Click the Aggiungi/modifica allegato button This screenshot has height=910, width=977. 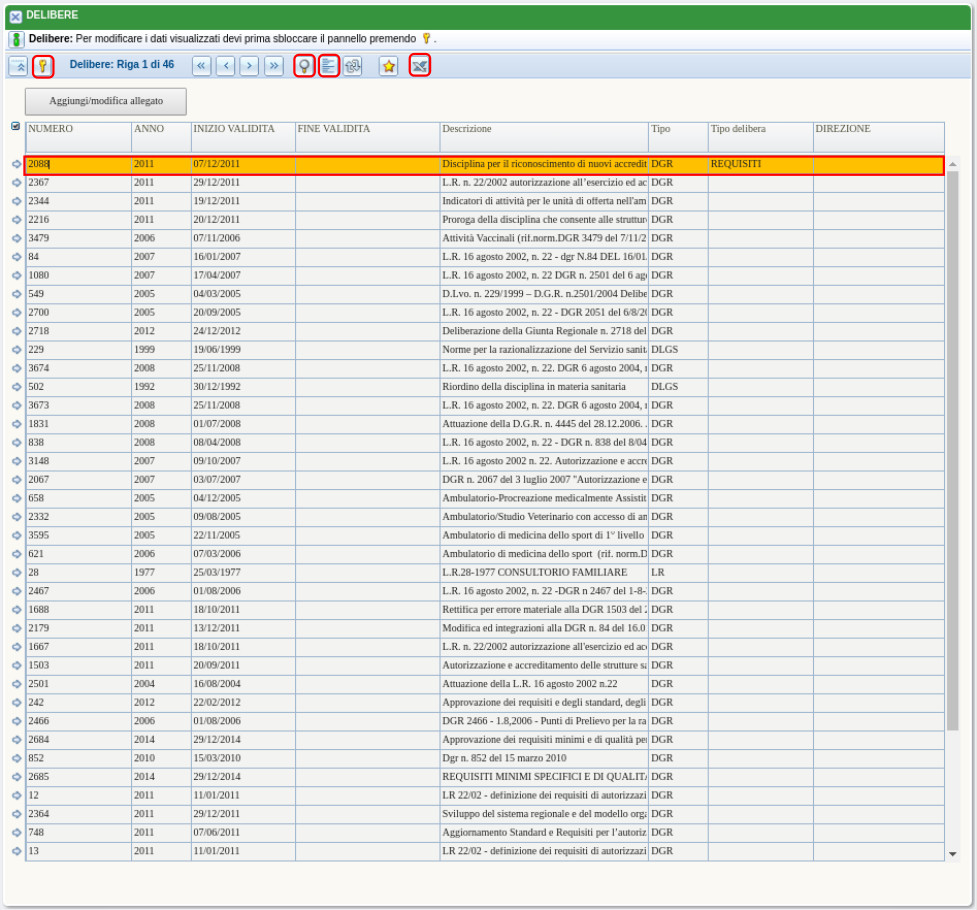105,102
